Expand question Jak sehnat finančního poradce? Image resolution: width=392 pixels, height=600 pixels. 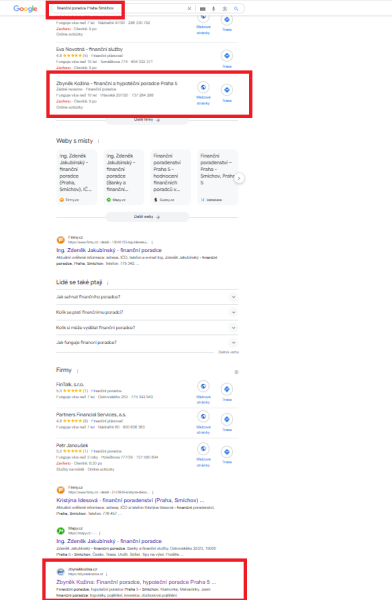(147, 297)
